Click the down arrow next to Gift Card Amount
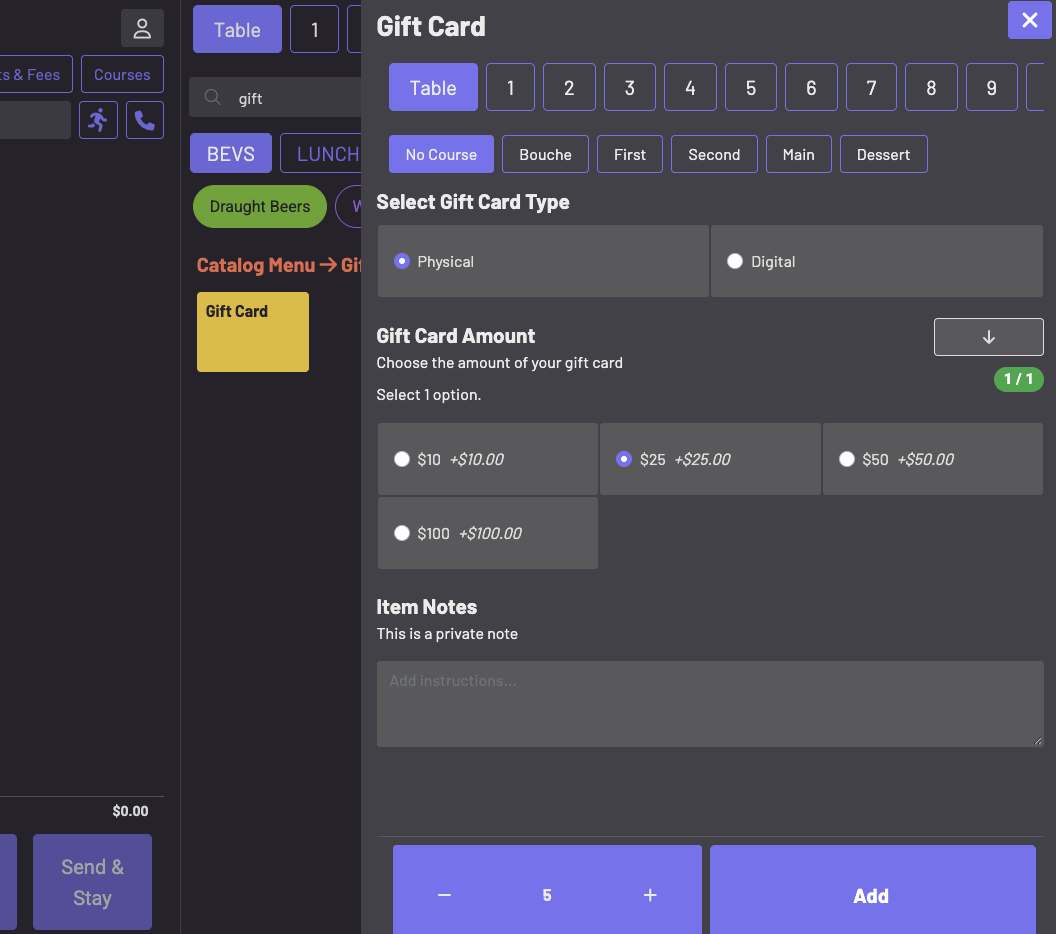Viewport: 1056px width, 934px height. click(x=988, y=337)
